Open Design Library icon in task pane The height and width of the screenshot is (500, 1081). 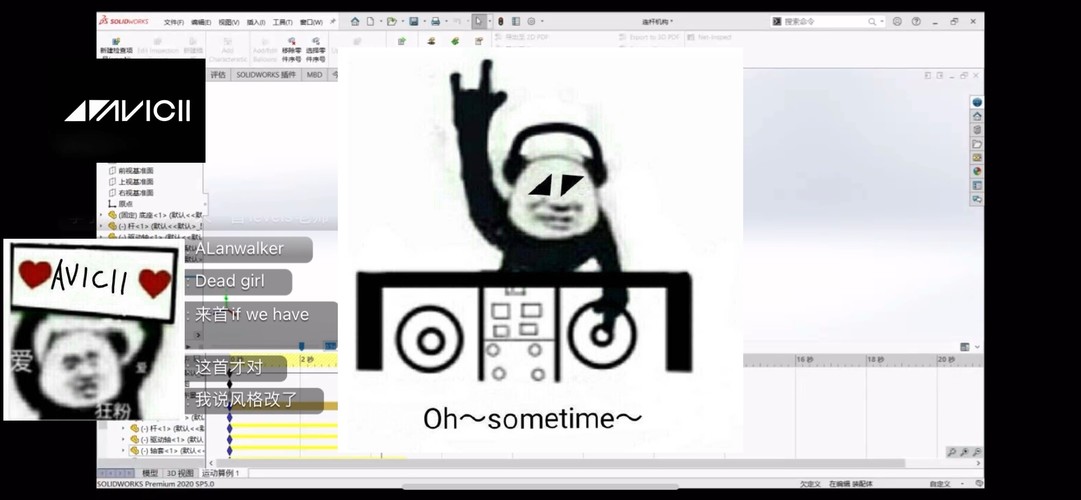click(977, 130)
